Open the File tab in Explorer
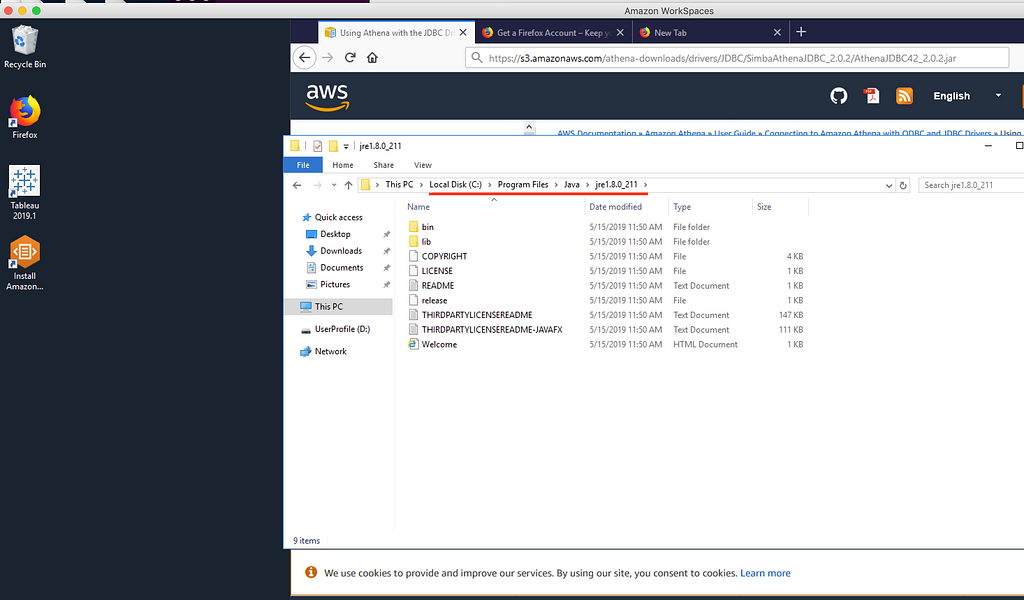The image size is (1024, 600). click(303, 165)
